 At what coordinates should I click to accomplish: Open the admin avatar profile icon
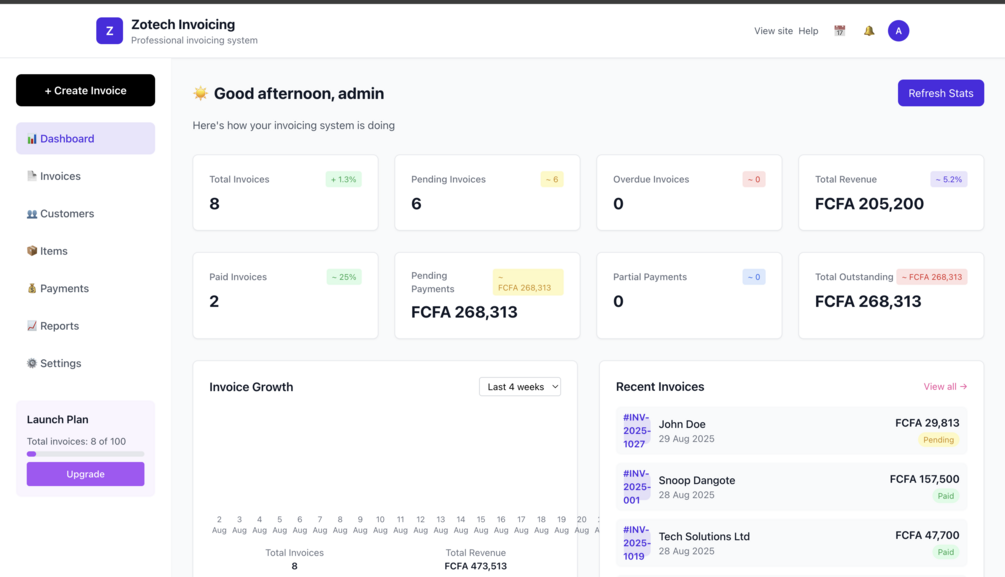click(898, 31)
